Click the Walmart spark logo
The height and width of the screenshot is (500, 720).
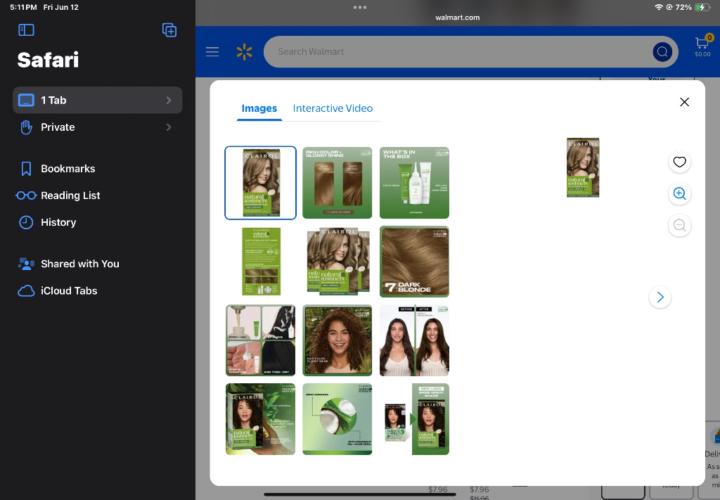tap(244, 52)
